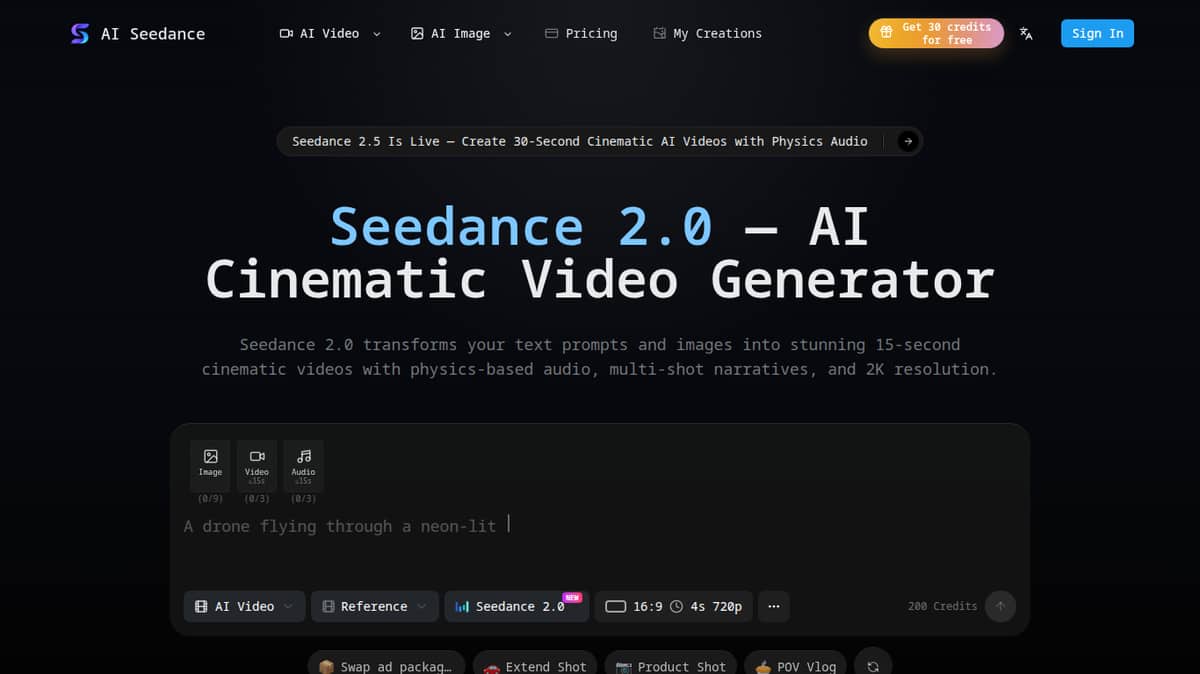Image resolution: width=1200 pixels, height=674 pixels.
Task: Expand the AI Image navigation menu
Action: (461, 33)
